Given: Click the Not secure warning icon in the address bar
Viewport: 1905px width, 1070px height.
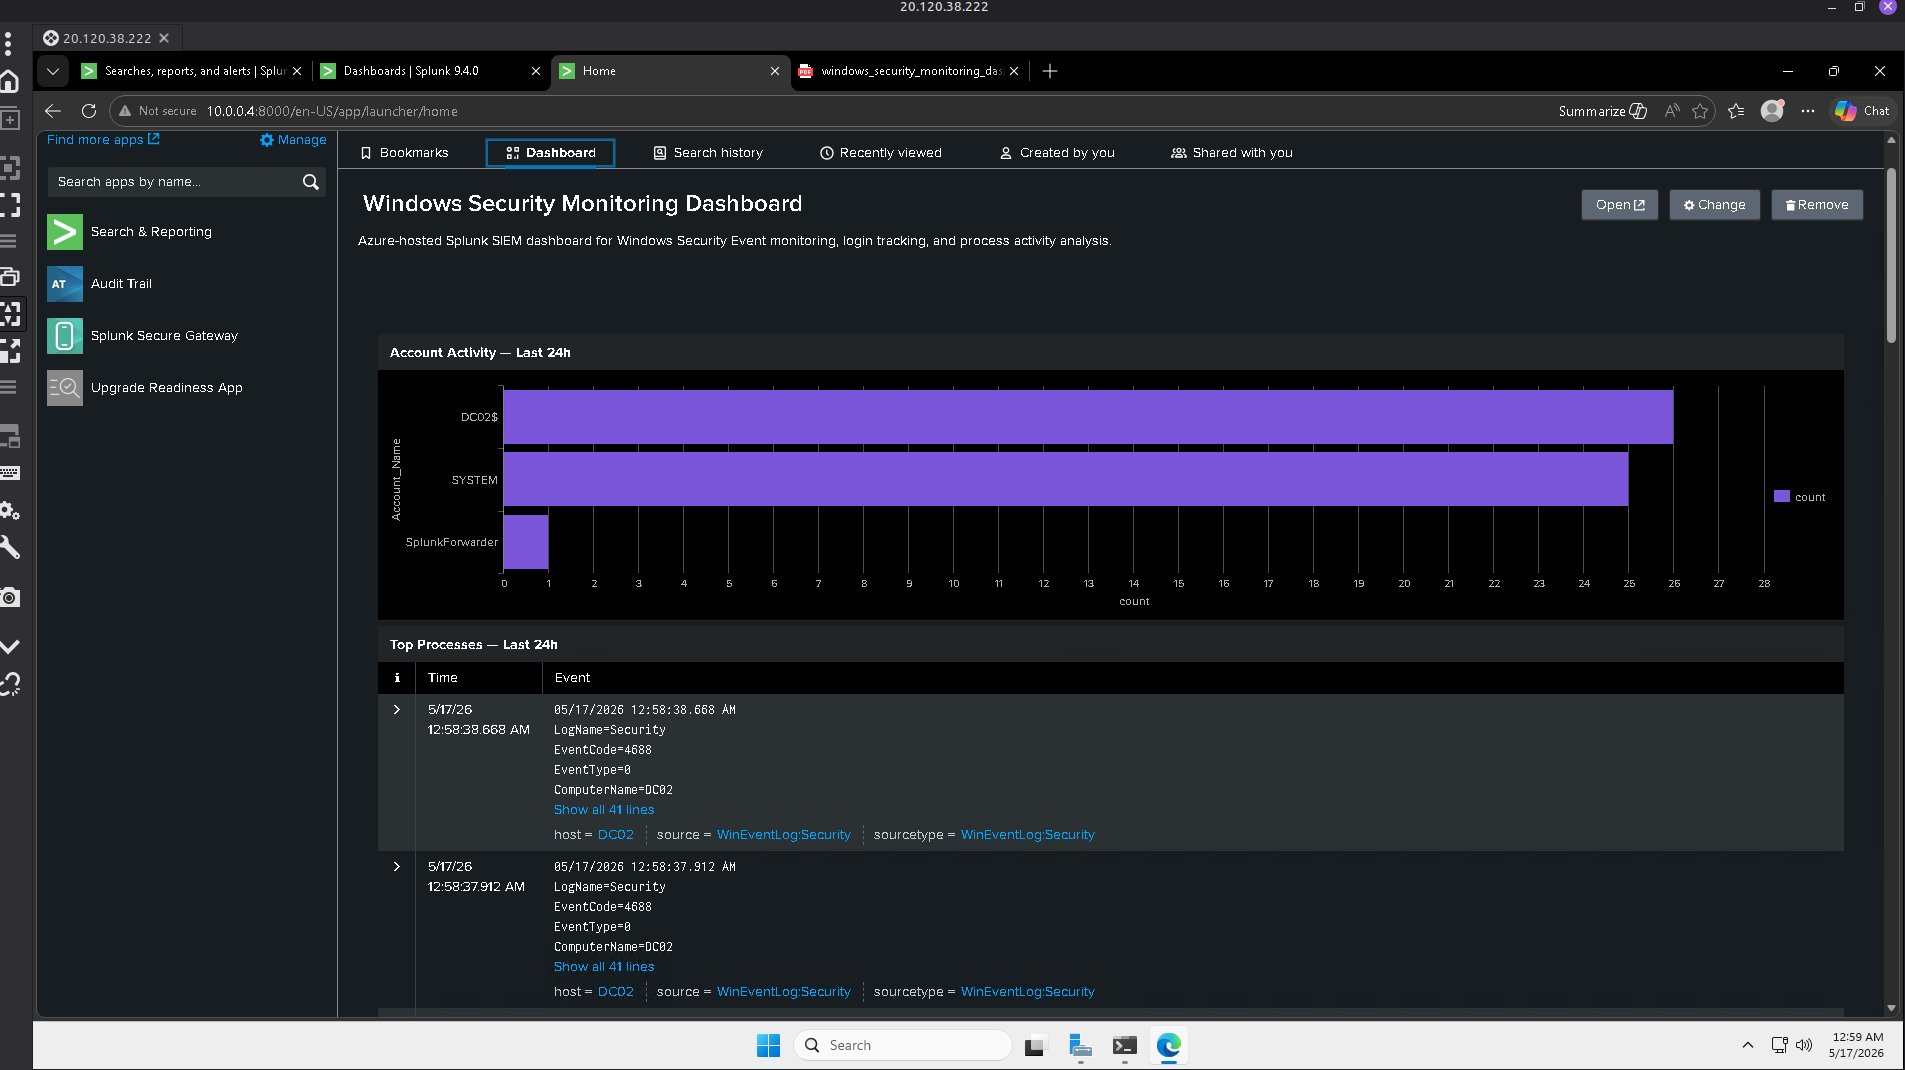Looking at the screenshot, I should tap(125, 111).
